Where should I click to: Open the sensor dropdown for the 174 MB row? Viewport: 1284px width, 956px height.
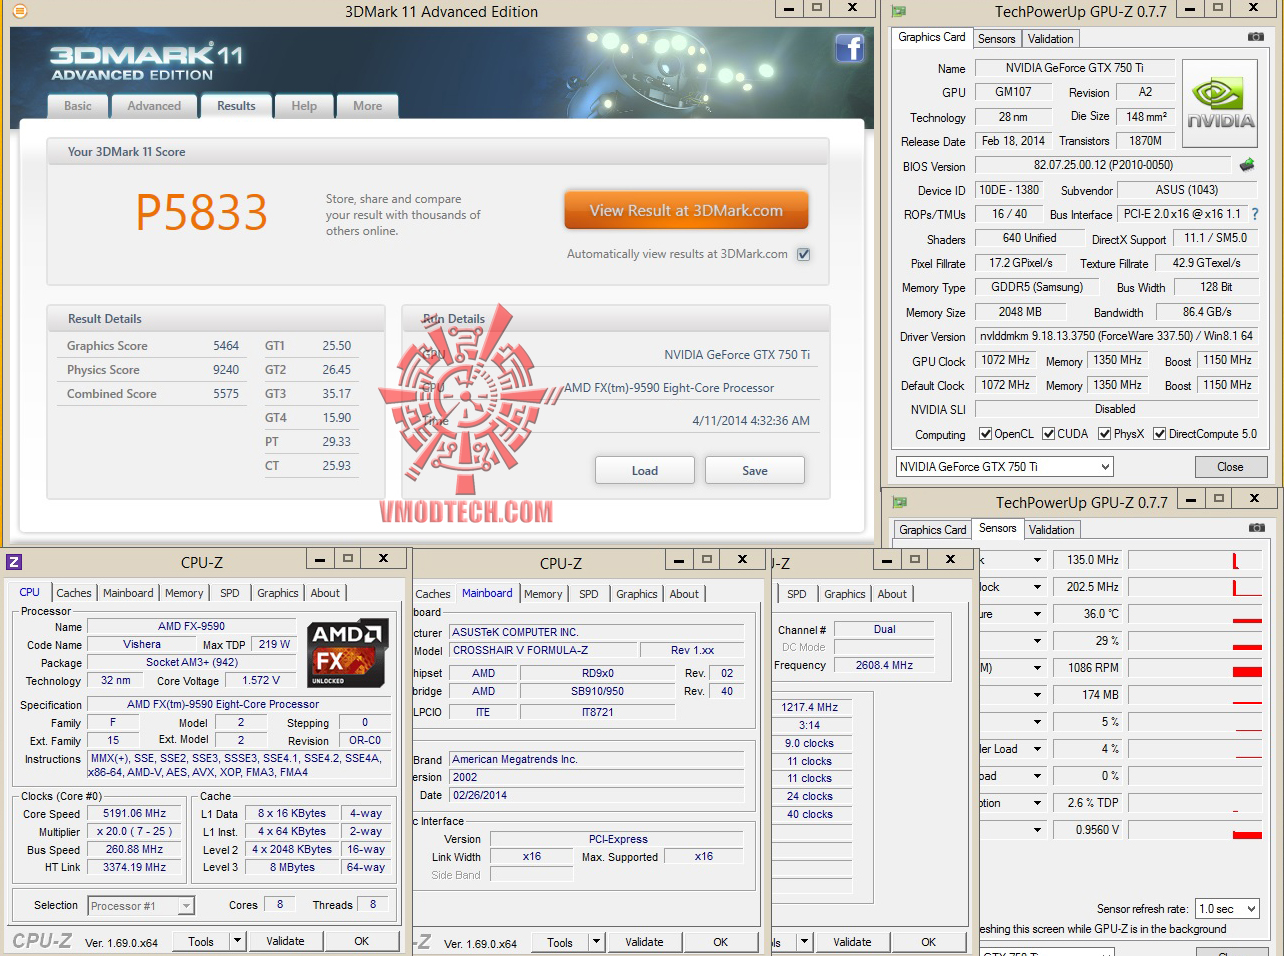click(x=1037, y=695)
